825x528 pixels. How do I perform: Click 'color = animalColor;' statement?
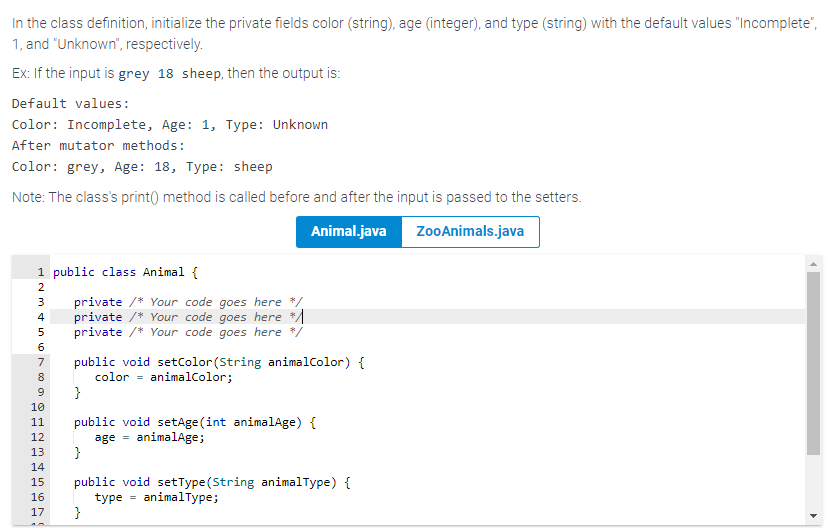164,377
